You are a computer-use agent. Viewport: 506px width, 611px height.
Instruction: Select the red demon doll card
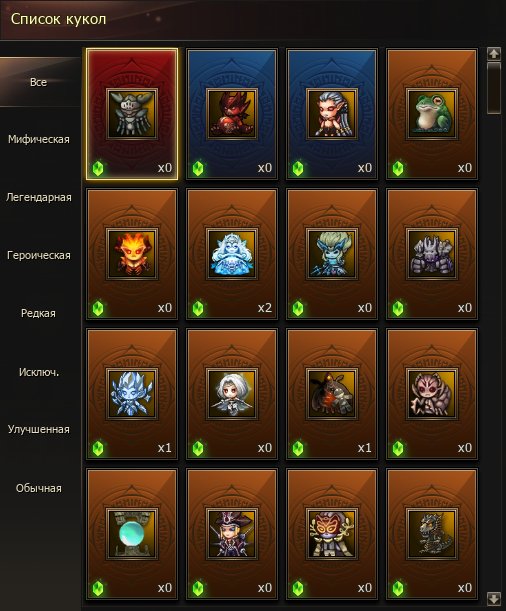tap(232, 114)
